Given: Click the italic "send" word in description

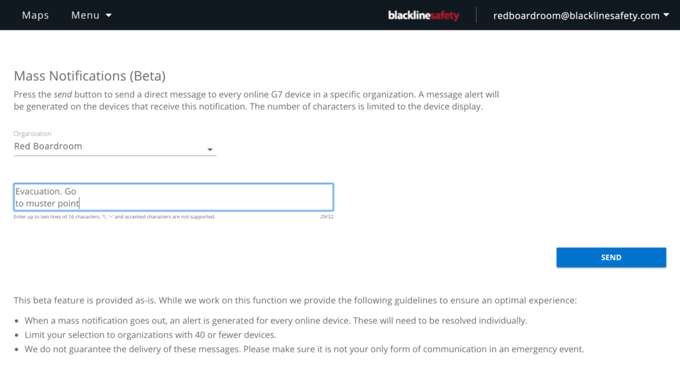Looking at the screenshot, I should [63, 95].
